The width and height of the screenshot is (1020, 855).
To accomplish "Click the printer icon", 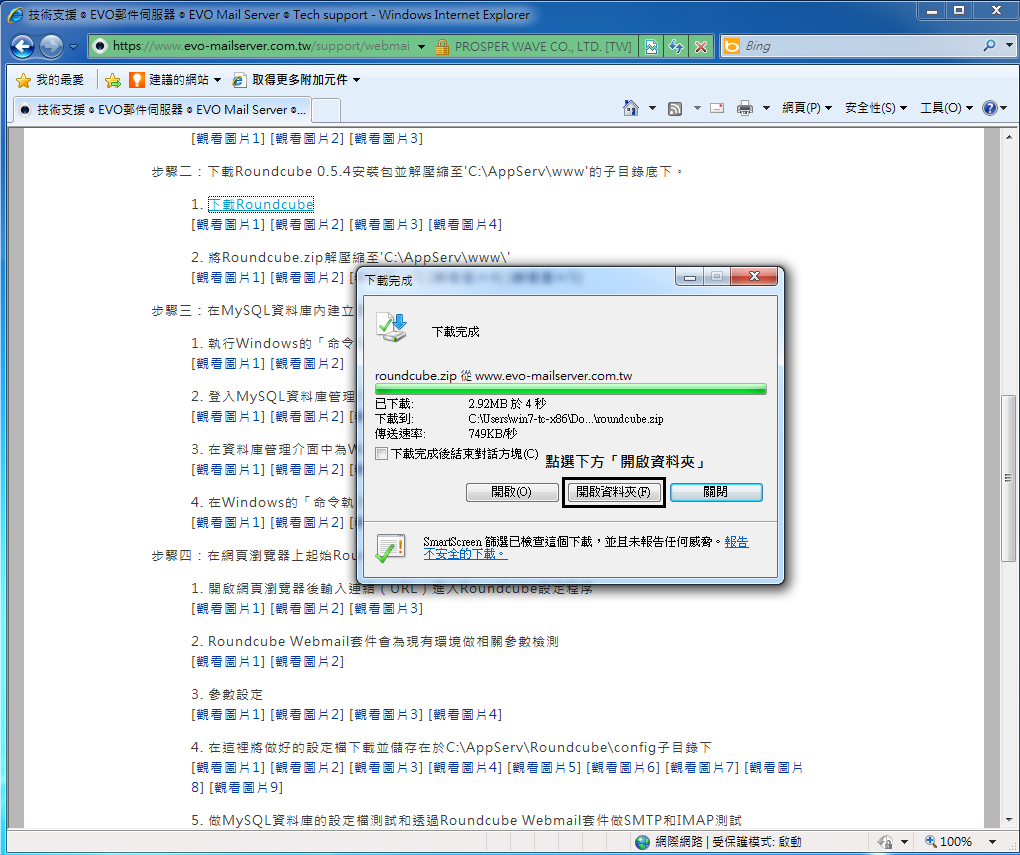I will coord(745,108).
